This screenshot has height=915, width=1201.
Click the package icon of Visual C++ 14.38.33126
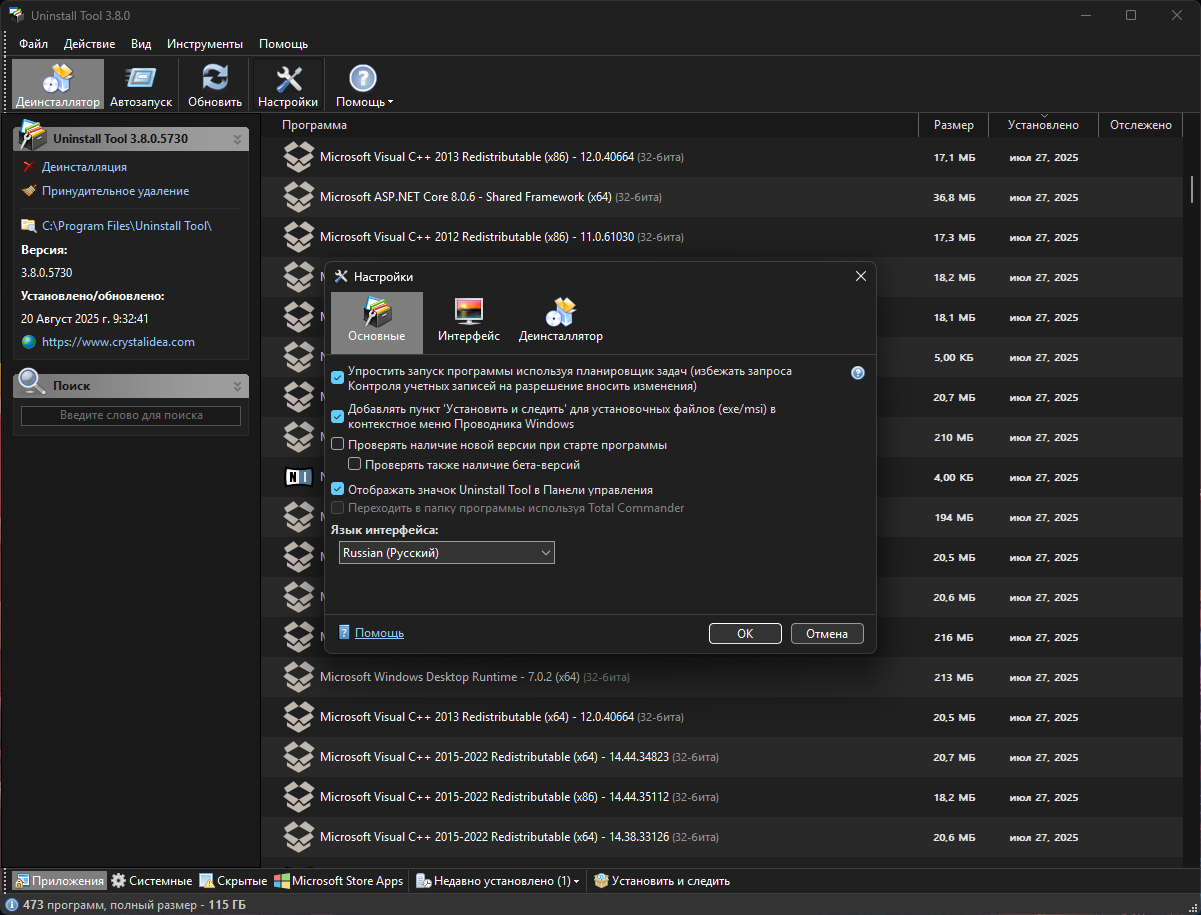tap(299, 837)
